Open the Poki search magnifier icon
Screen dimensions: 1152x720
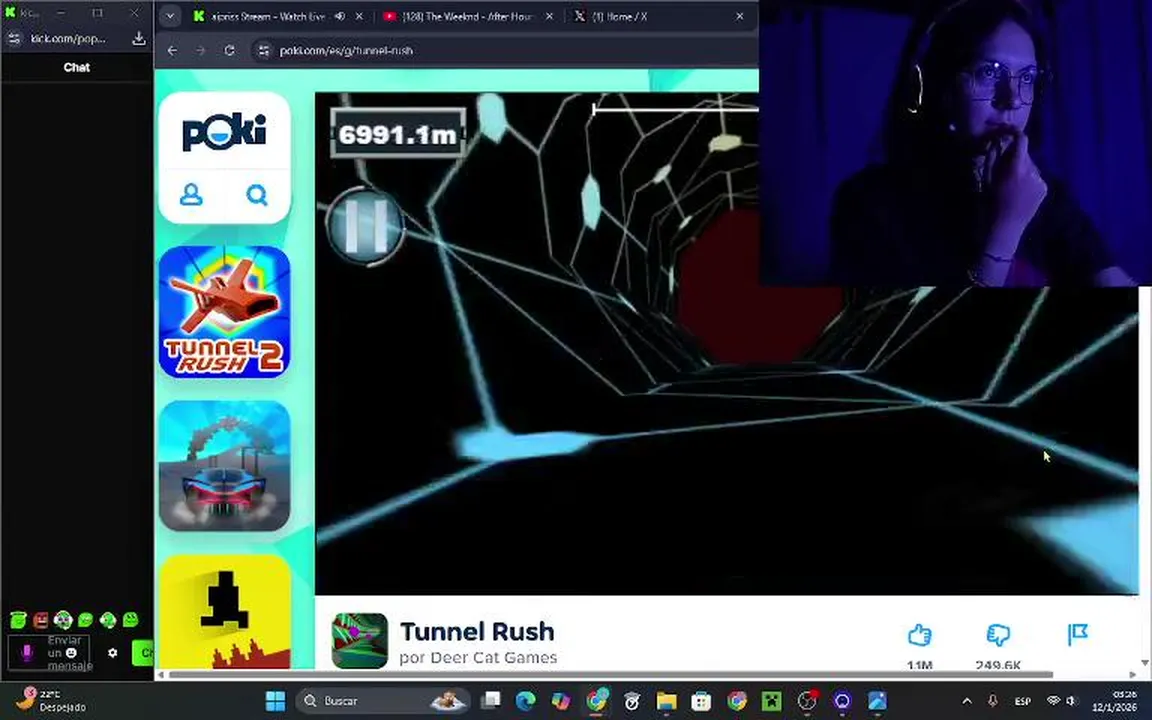(x=257, y=195)
